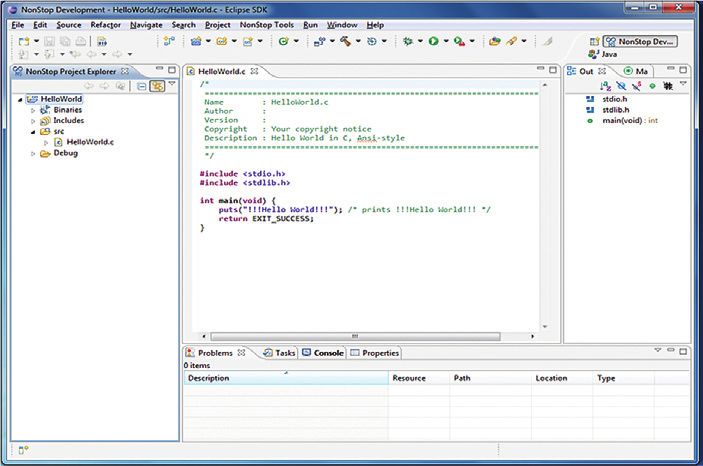This screenshot has height=466, width=703.
Task: Click the Type column header
Action: pyautogui.click(x=623, y=378)
